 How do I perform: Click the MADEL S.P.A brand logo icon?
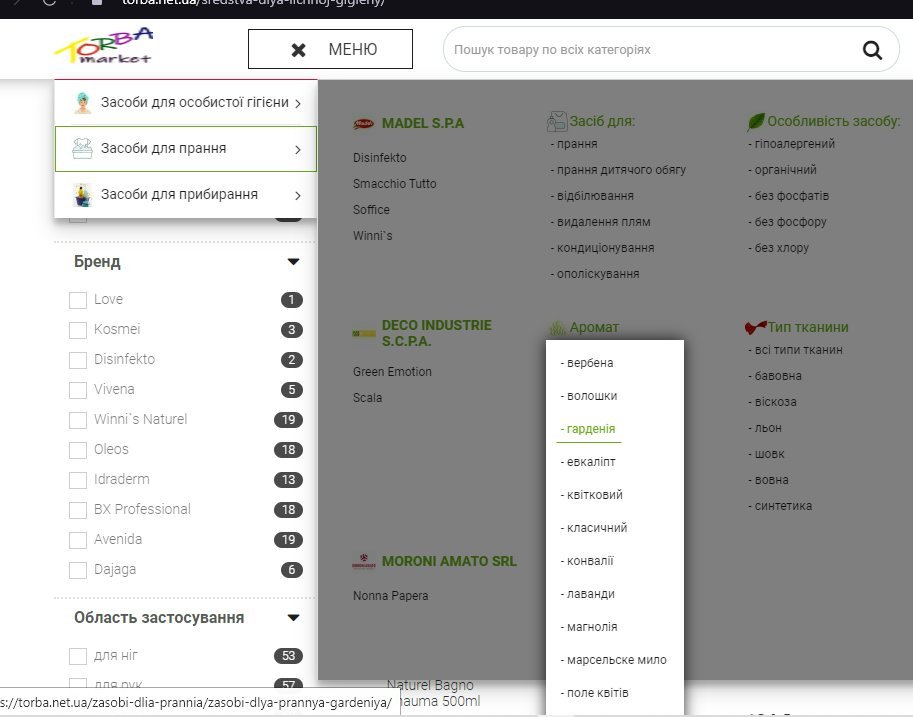tap(364, 123)
